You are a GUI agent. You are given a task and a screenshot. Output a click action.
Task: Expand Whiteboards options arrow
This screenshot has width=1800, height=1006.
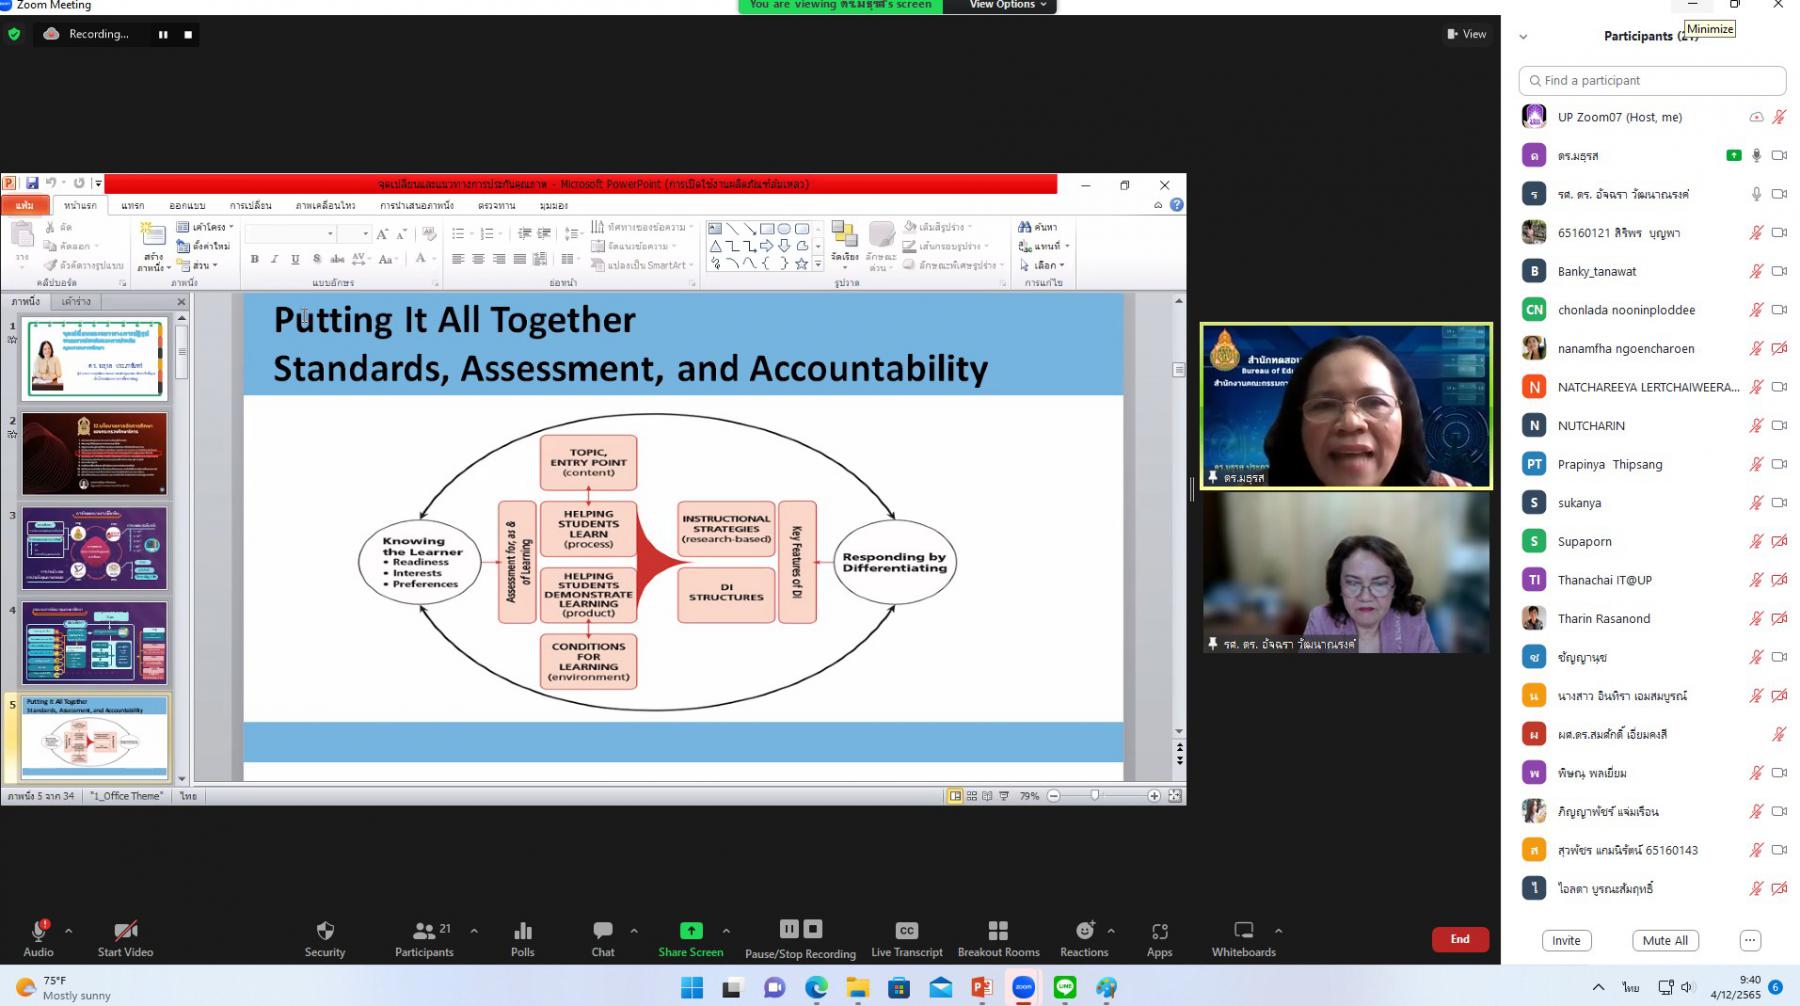(x=1278, y=931)
